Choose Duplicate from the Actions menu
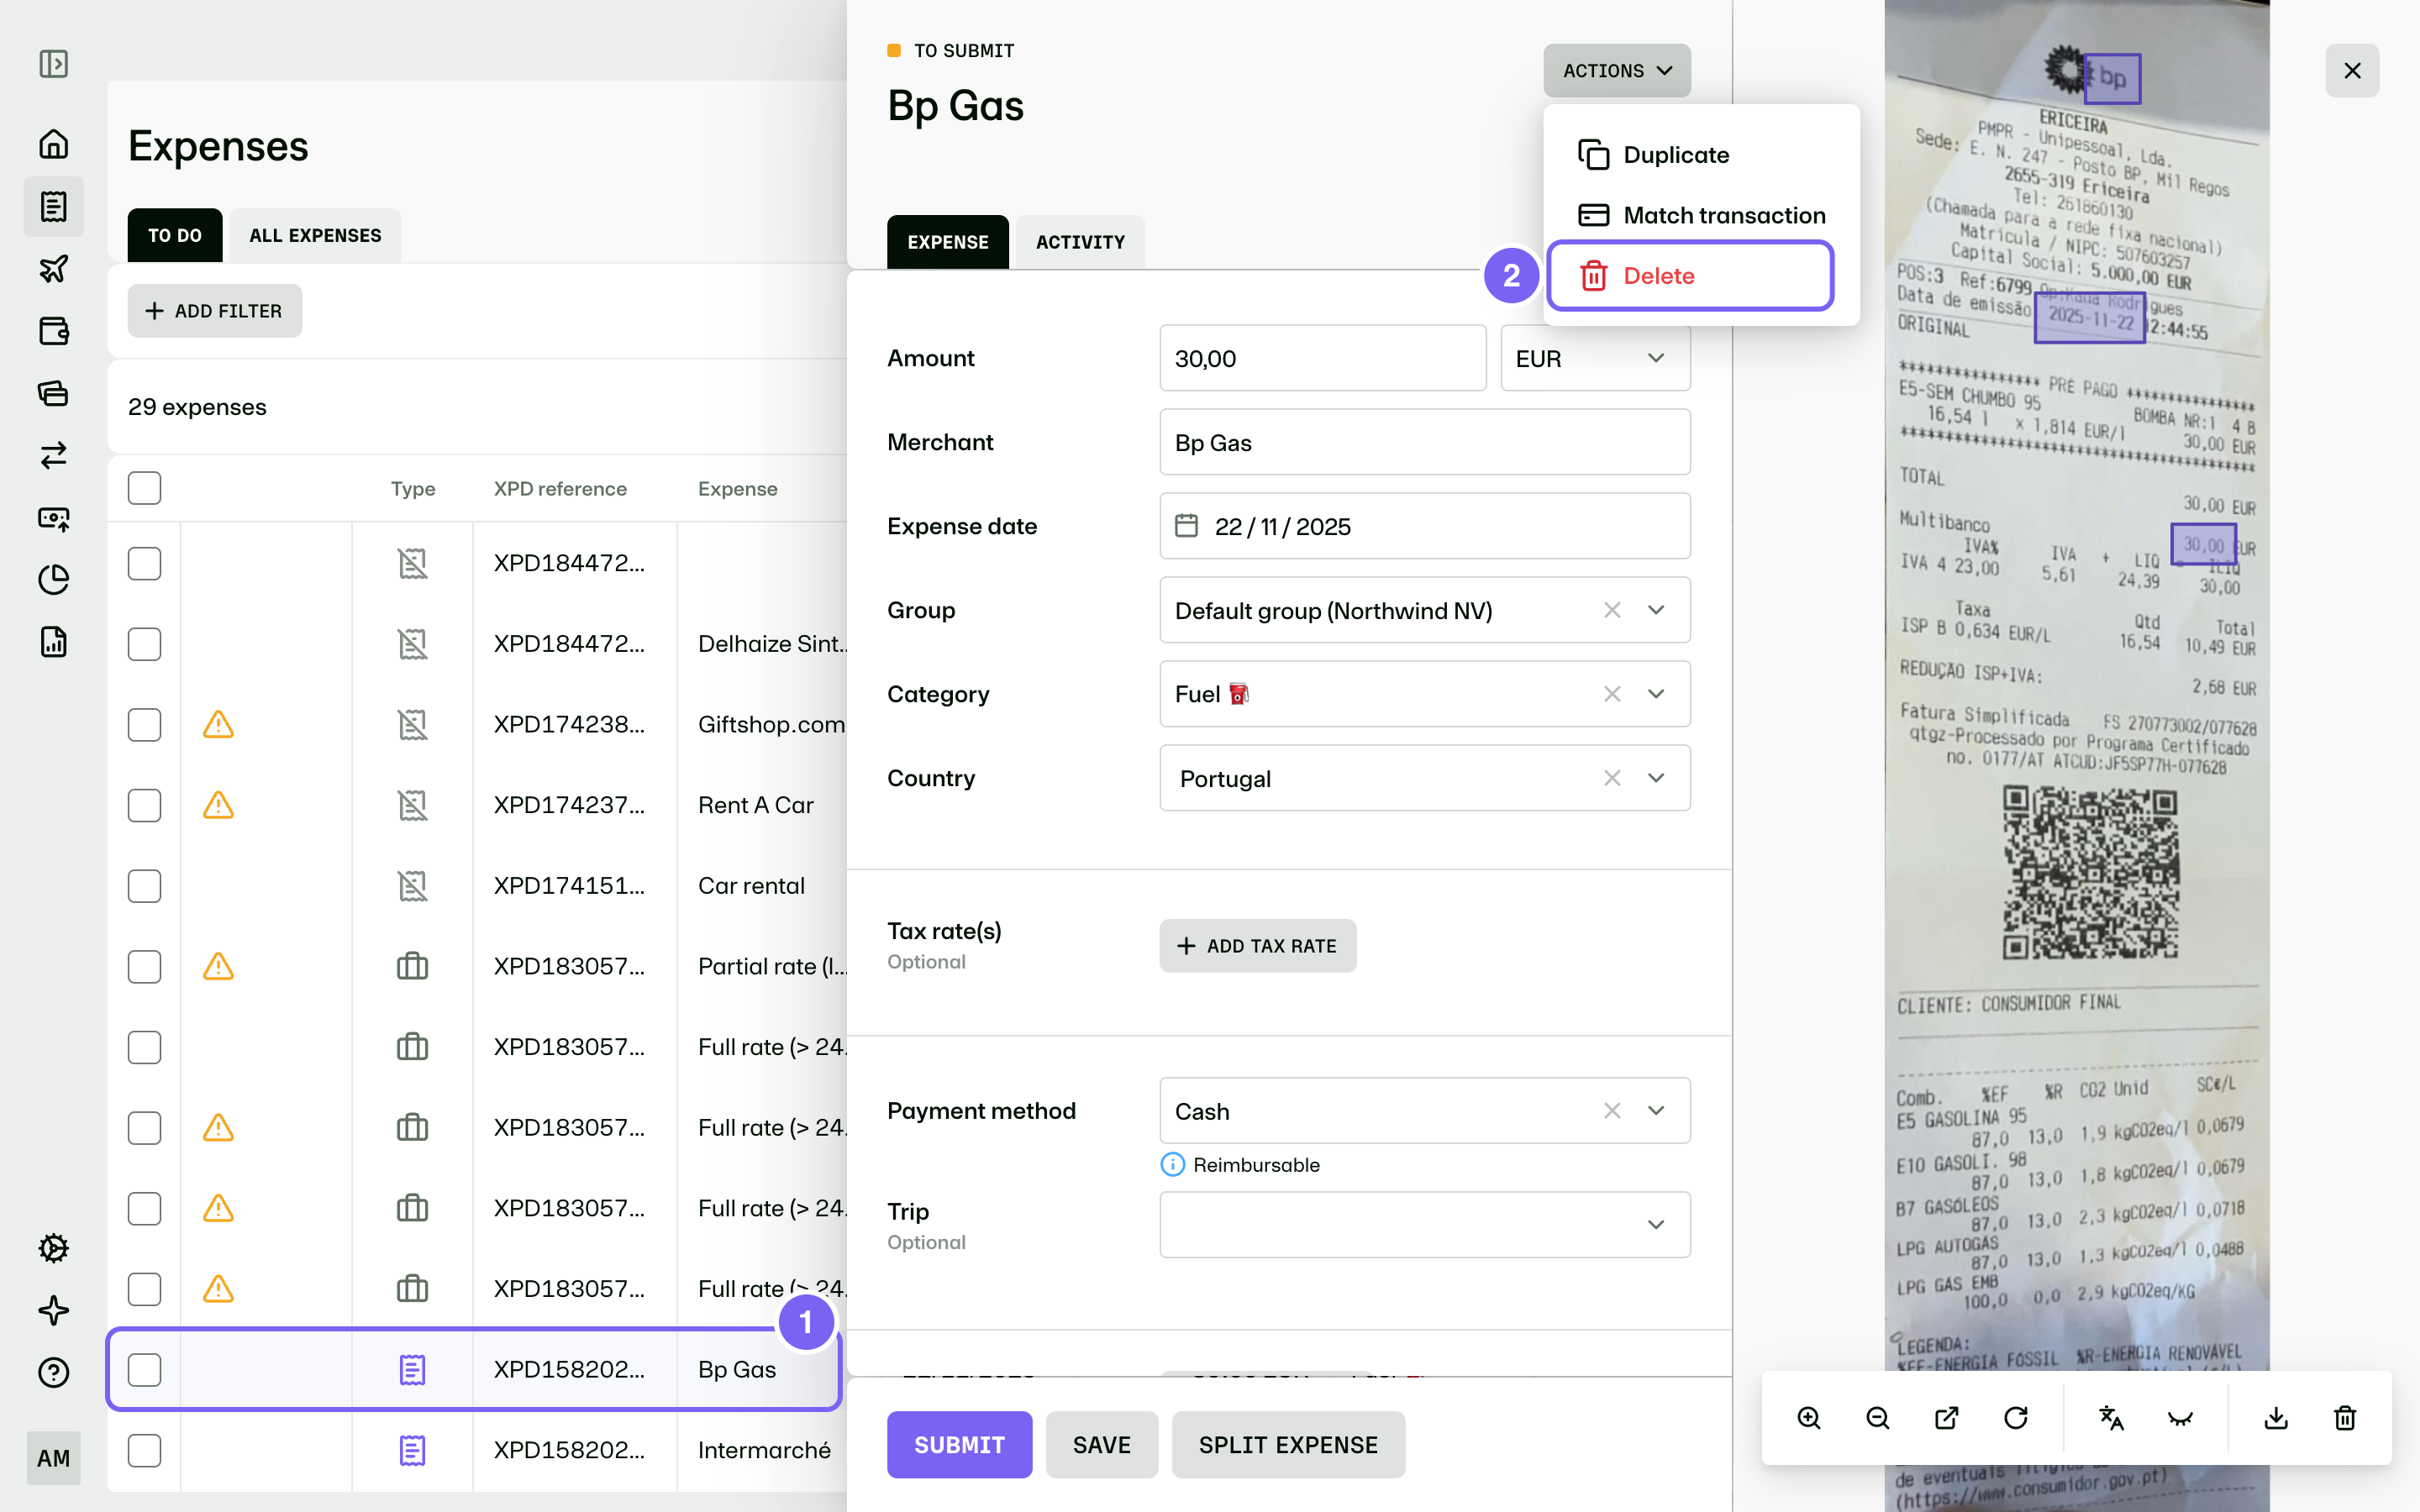The height and width of the screenshot is (1512, 2420). [x=1701, y=155]
